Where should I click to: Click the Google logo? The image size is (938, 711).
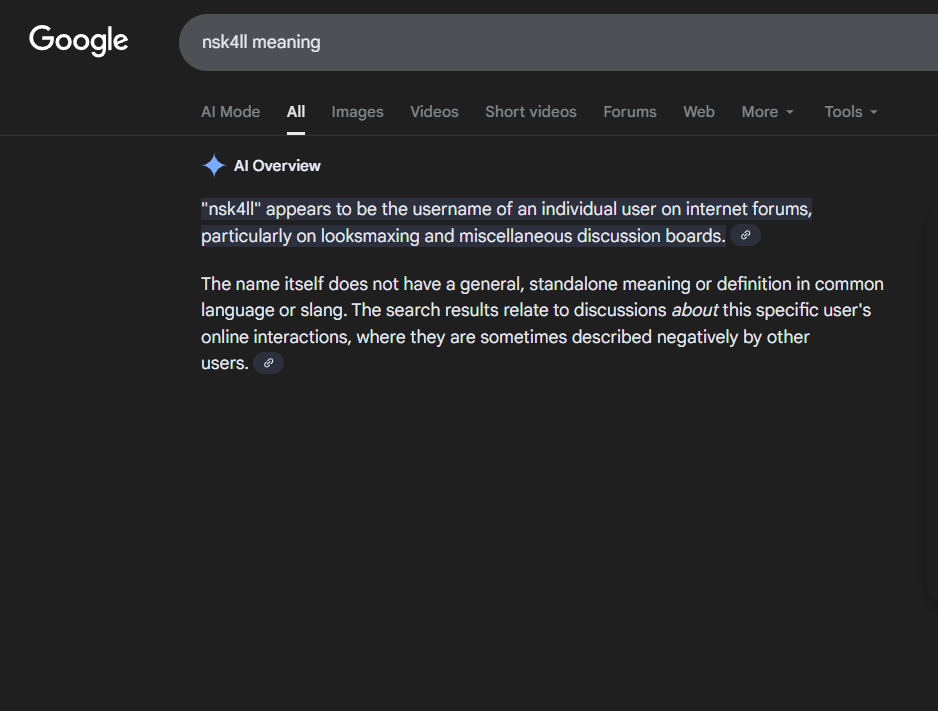click(x=78, y=40)
